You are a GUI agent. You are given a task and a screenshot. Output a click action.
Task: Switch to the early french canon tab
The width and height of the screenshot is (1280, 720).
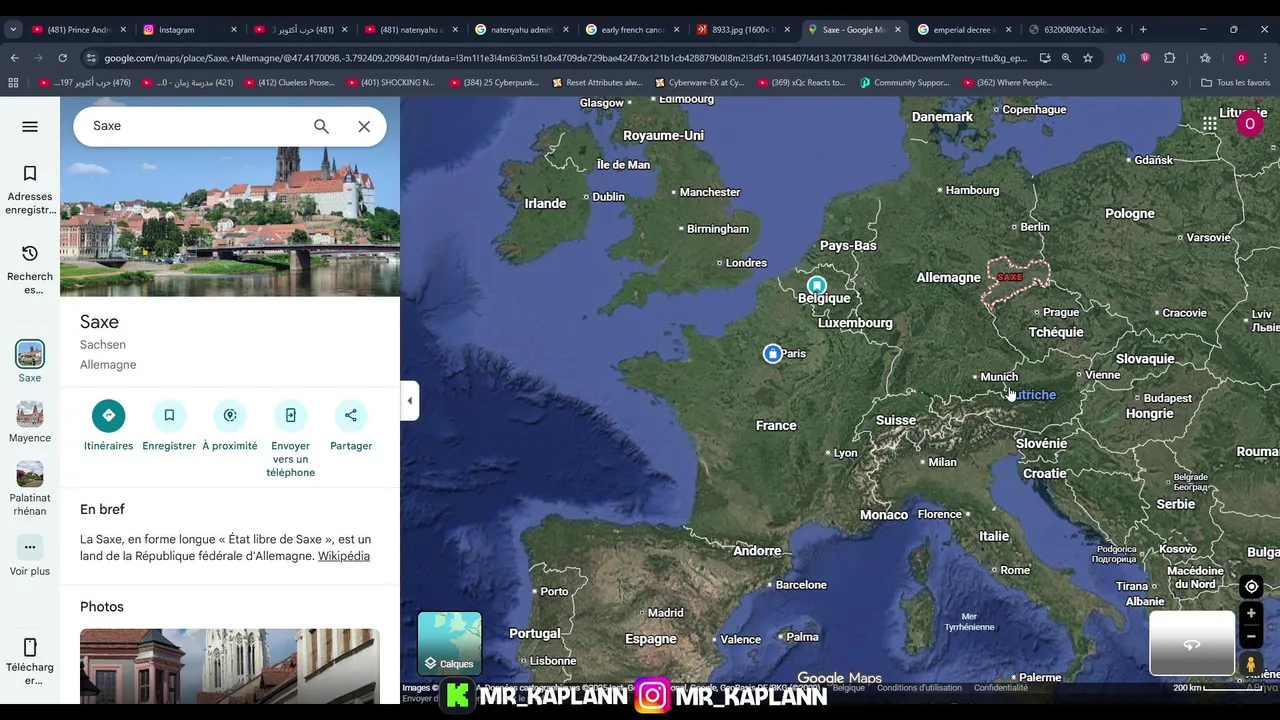(631, 30)
